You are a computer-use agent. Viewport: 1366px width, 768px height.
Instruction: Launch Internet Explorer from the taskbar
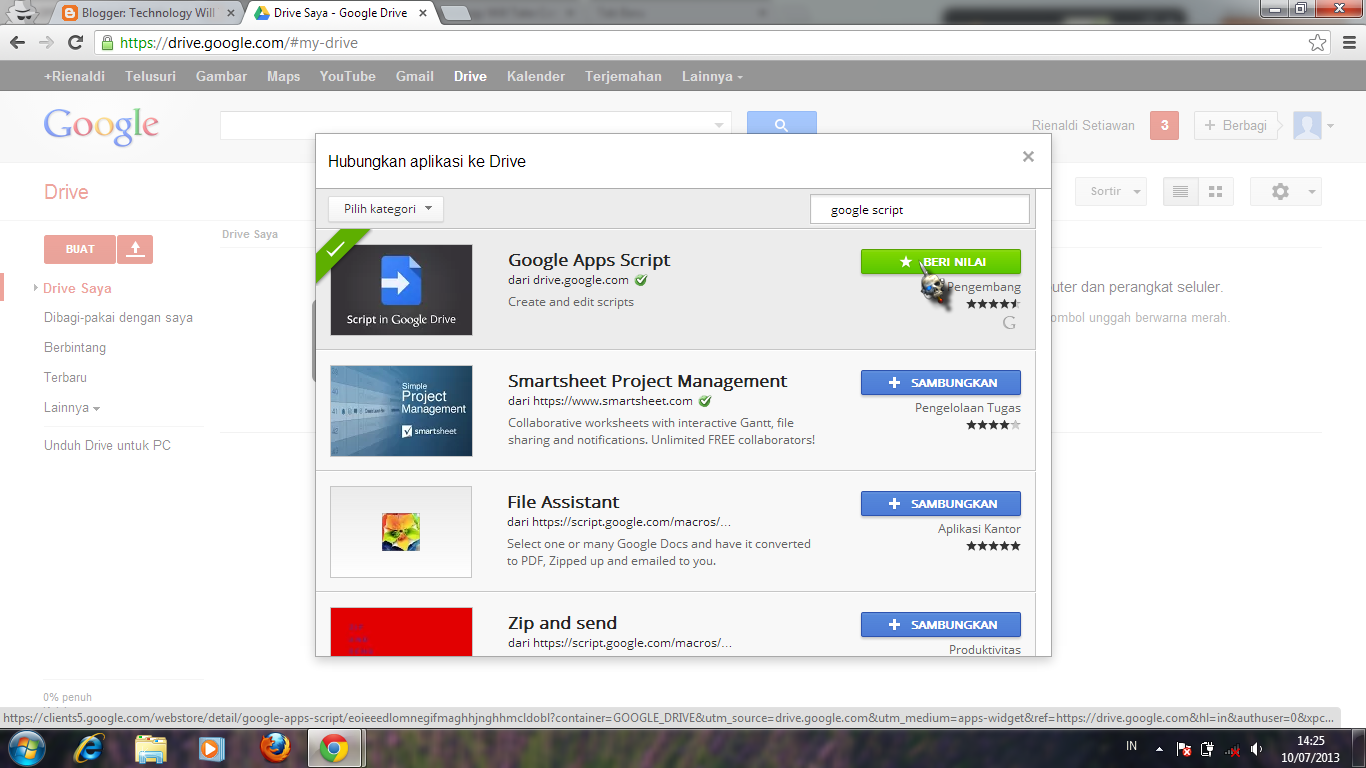click(x=90, y=748)
